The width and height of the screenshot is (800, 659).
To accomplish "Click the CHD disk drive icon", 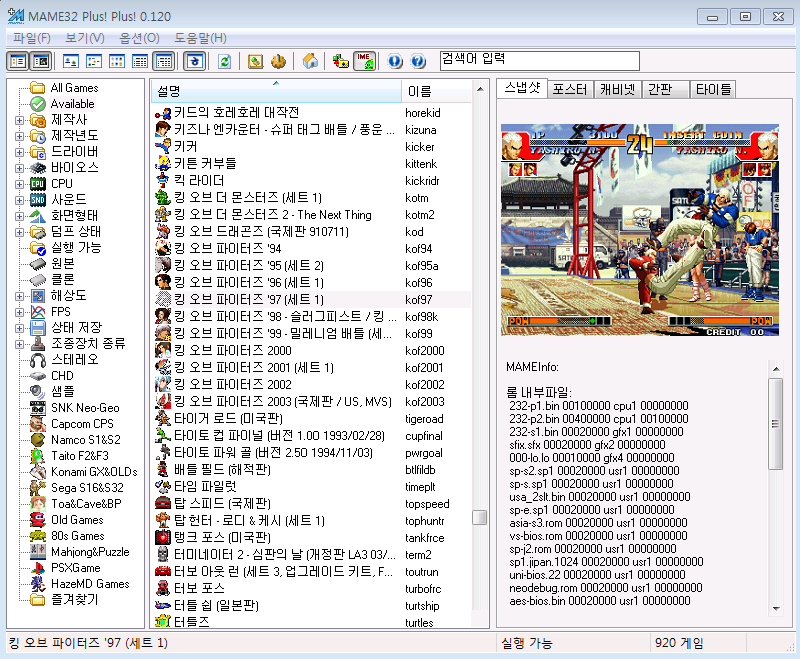I will click(x=38, y=376).
